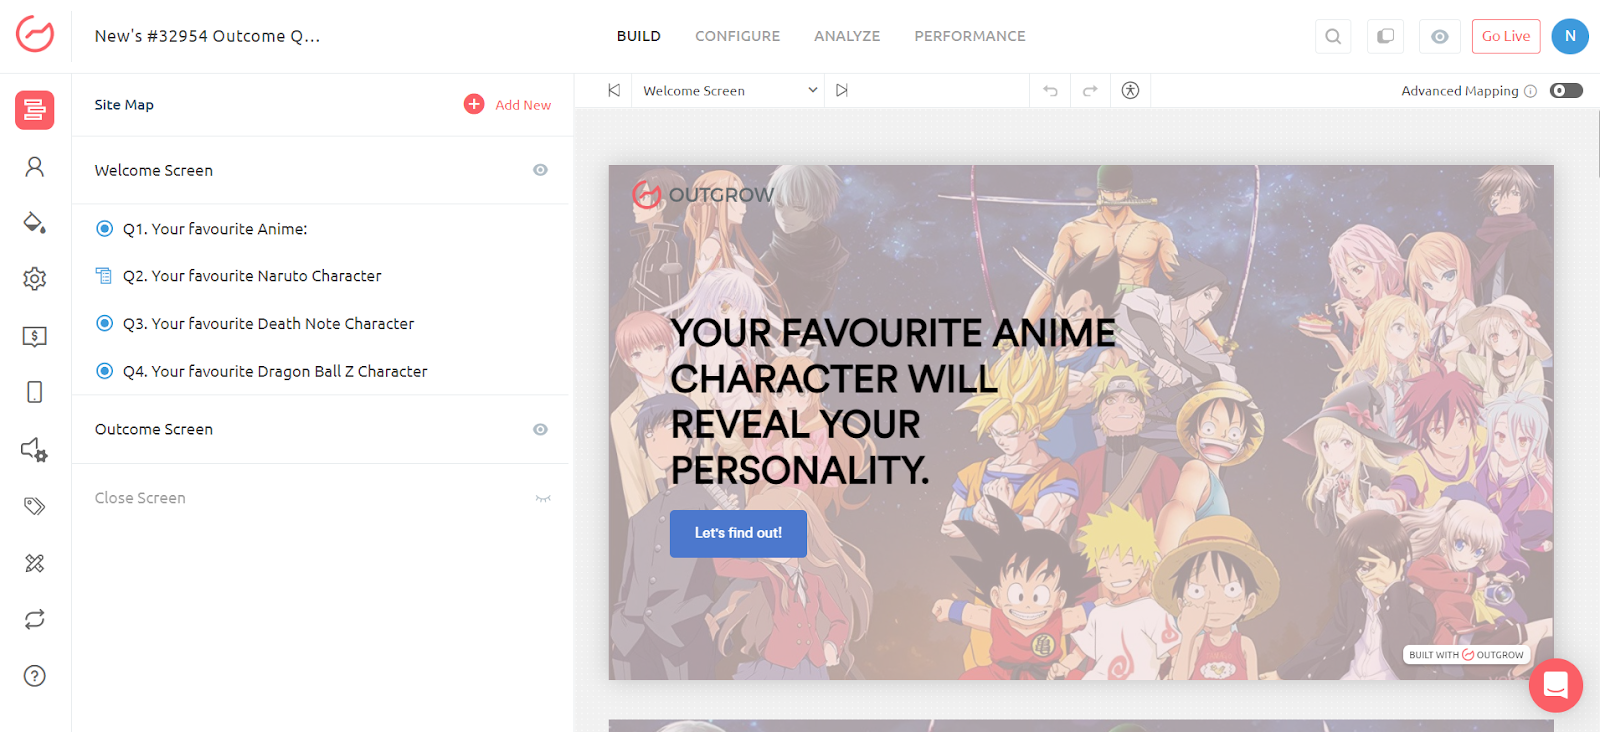Click the headline YOUR FAVOURITE ANIME CHARACTER text
Viewport: 1600px width, 732px height.
point(893,401)
